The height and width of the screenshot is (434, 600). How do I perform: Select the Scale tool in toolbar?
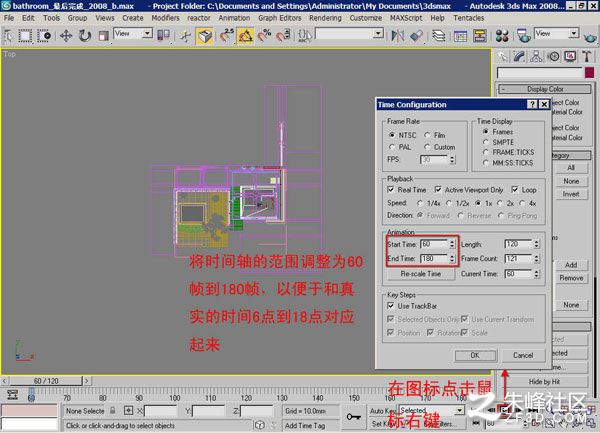(x=103, y=36)
